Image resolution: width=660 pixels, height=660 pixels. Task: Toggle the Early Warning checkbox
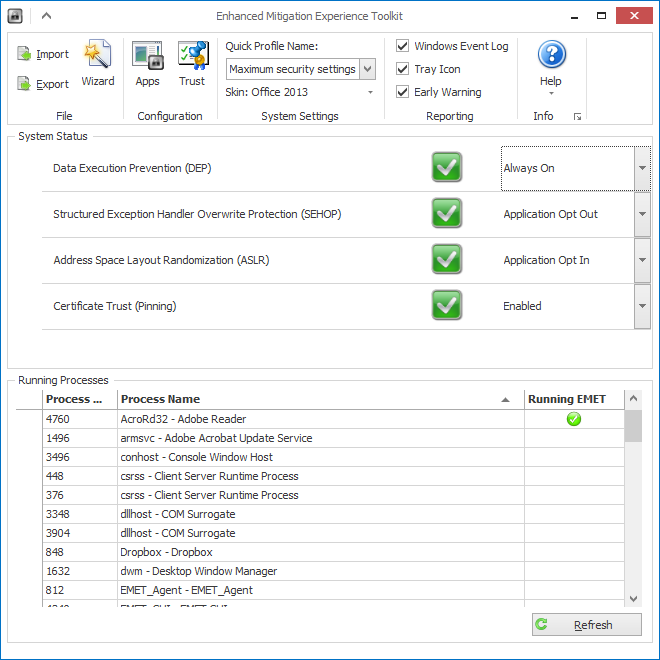[x=403, y=92]
